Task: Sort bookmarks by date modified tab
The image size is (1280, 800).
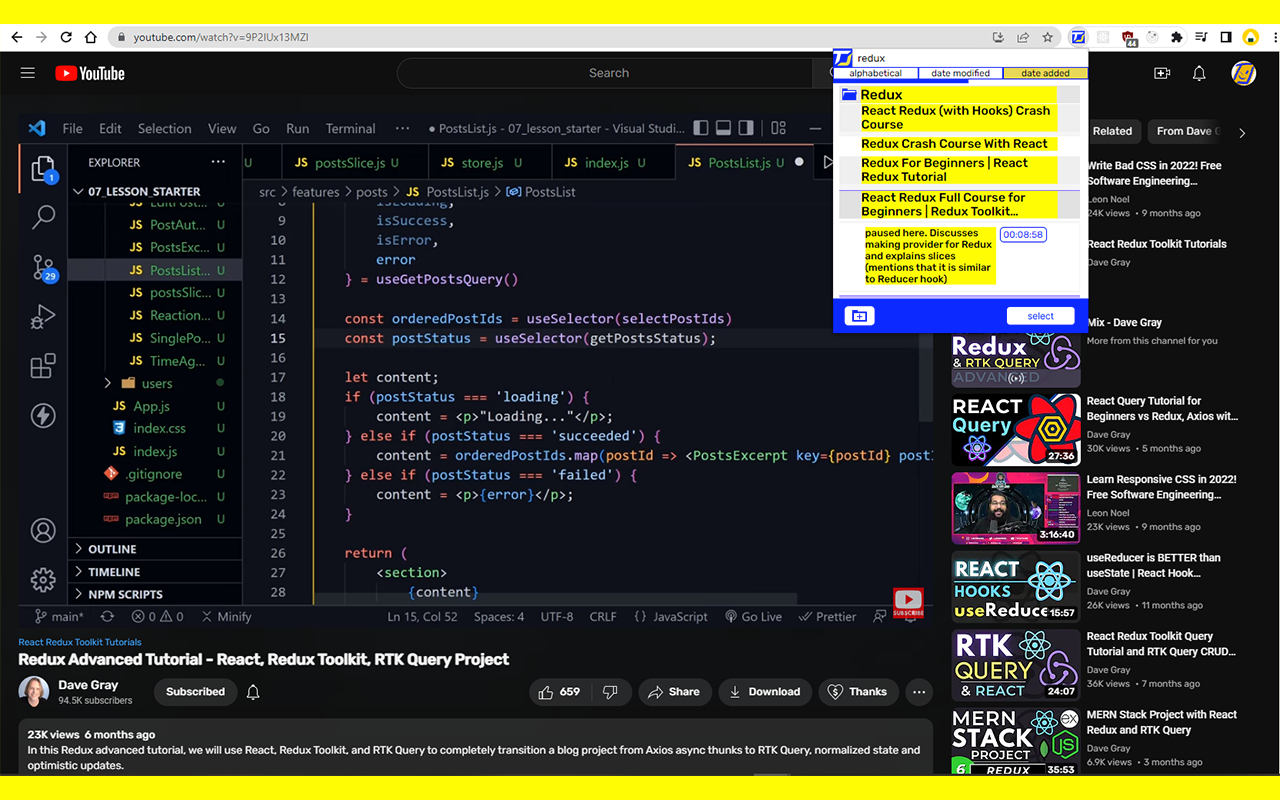Action: (x=960, y=73)
